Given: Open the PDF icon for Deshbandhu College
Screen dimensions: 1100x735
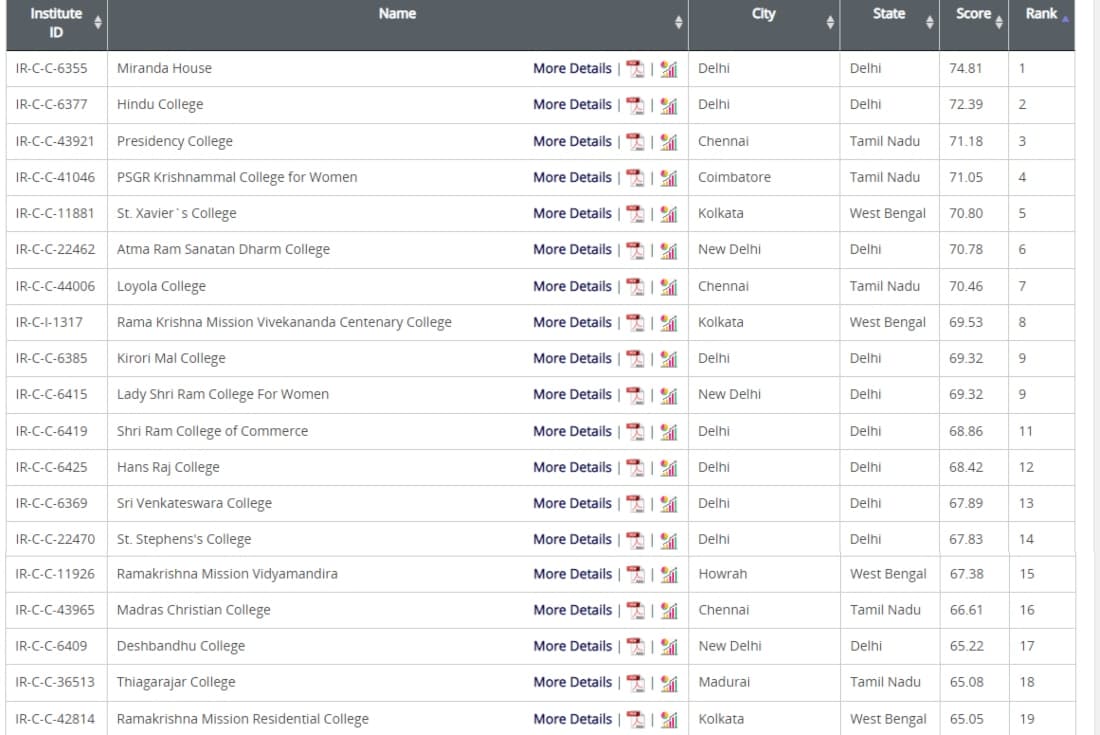Looking at the screenshot, I should (635, 647).
